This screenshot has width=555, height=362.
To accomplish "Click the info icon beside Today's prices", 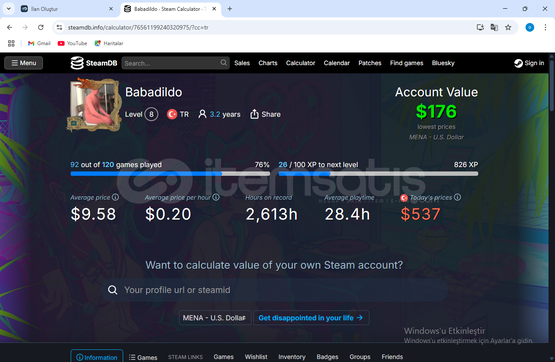I will pyautogui.click(x=457, y=197).
